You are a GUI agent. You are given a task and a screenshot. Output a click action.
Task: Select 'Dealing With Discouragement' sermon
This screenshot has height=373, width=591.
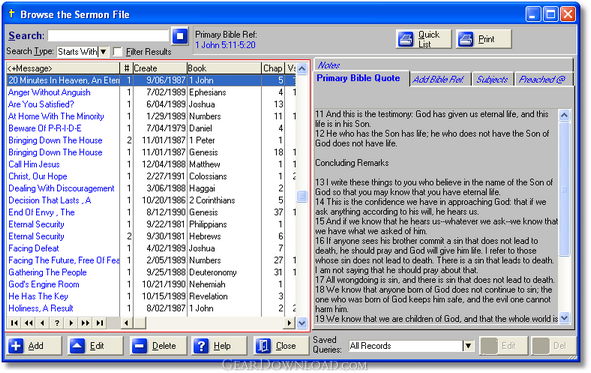[x=61, y=188]
